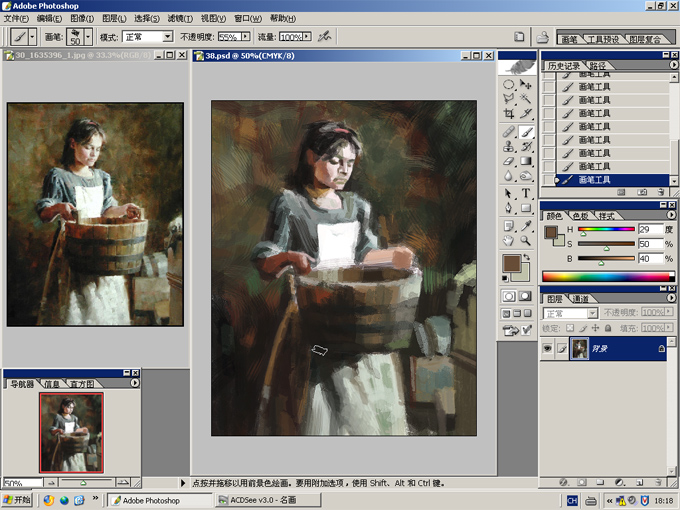Delete current history state with trash button
This screenshot has height=510, width=680.
(x=660, y=192)
